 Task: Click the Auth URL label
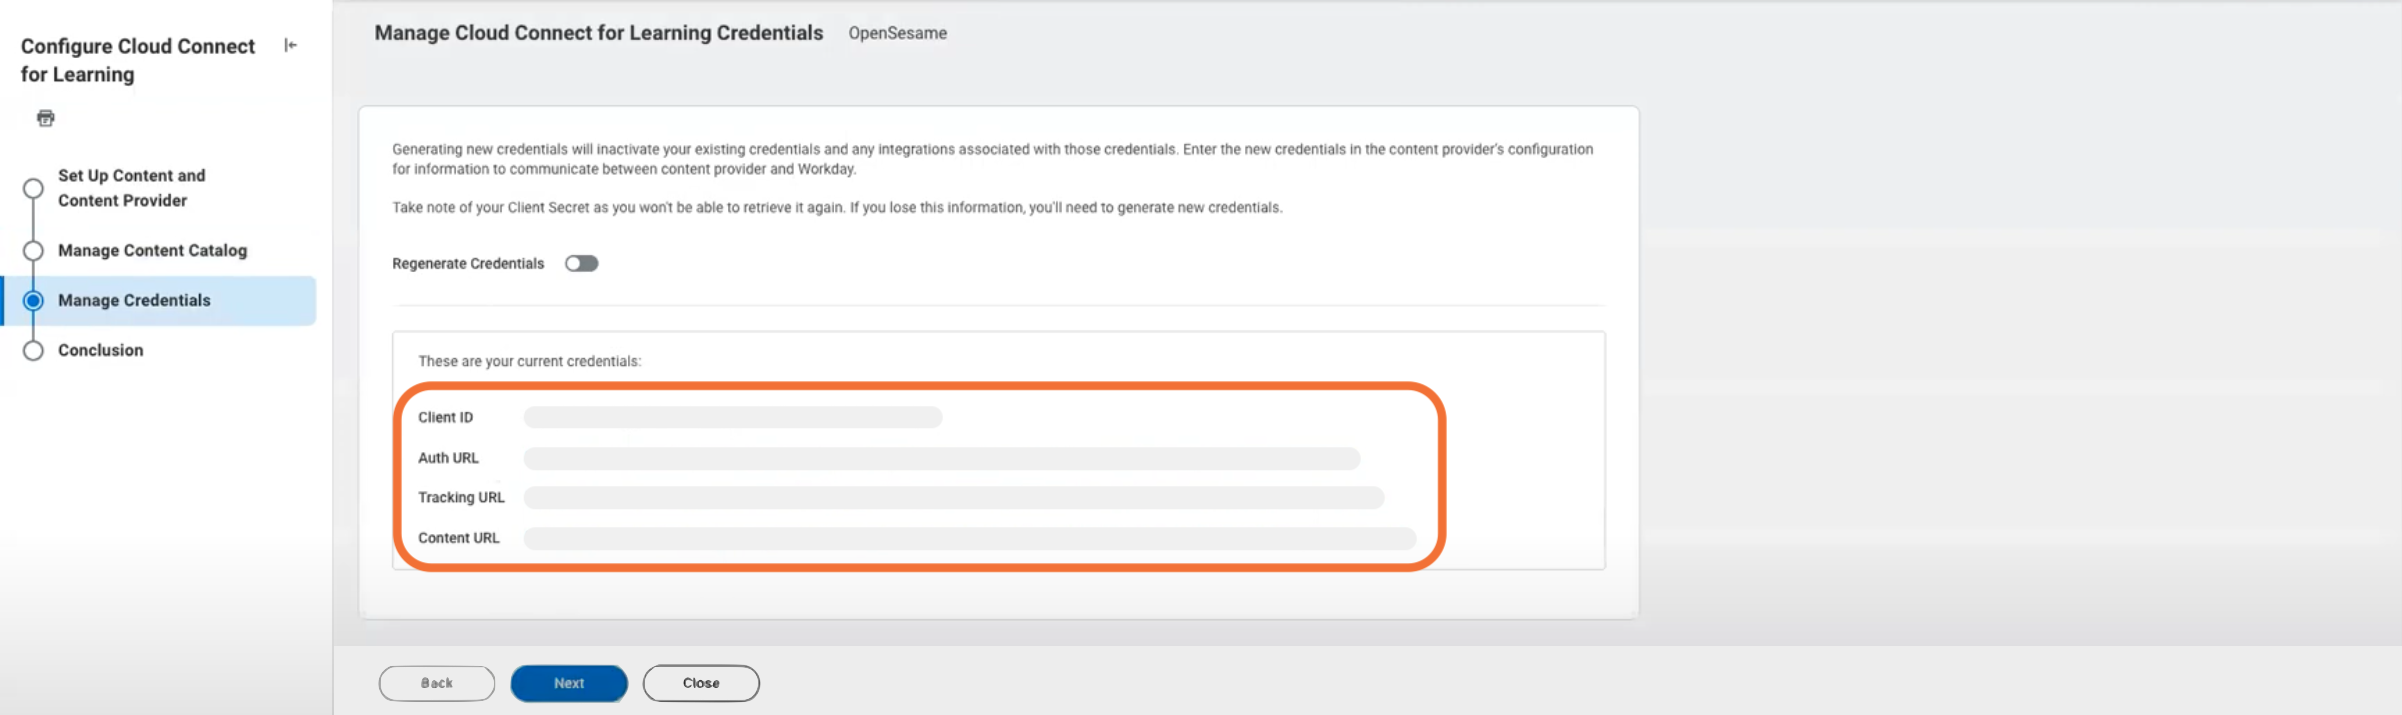(448, 458)
